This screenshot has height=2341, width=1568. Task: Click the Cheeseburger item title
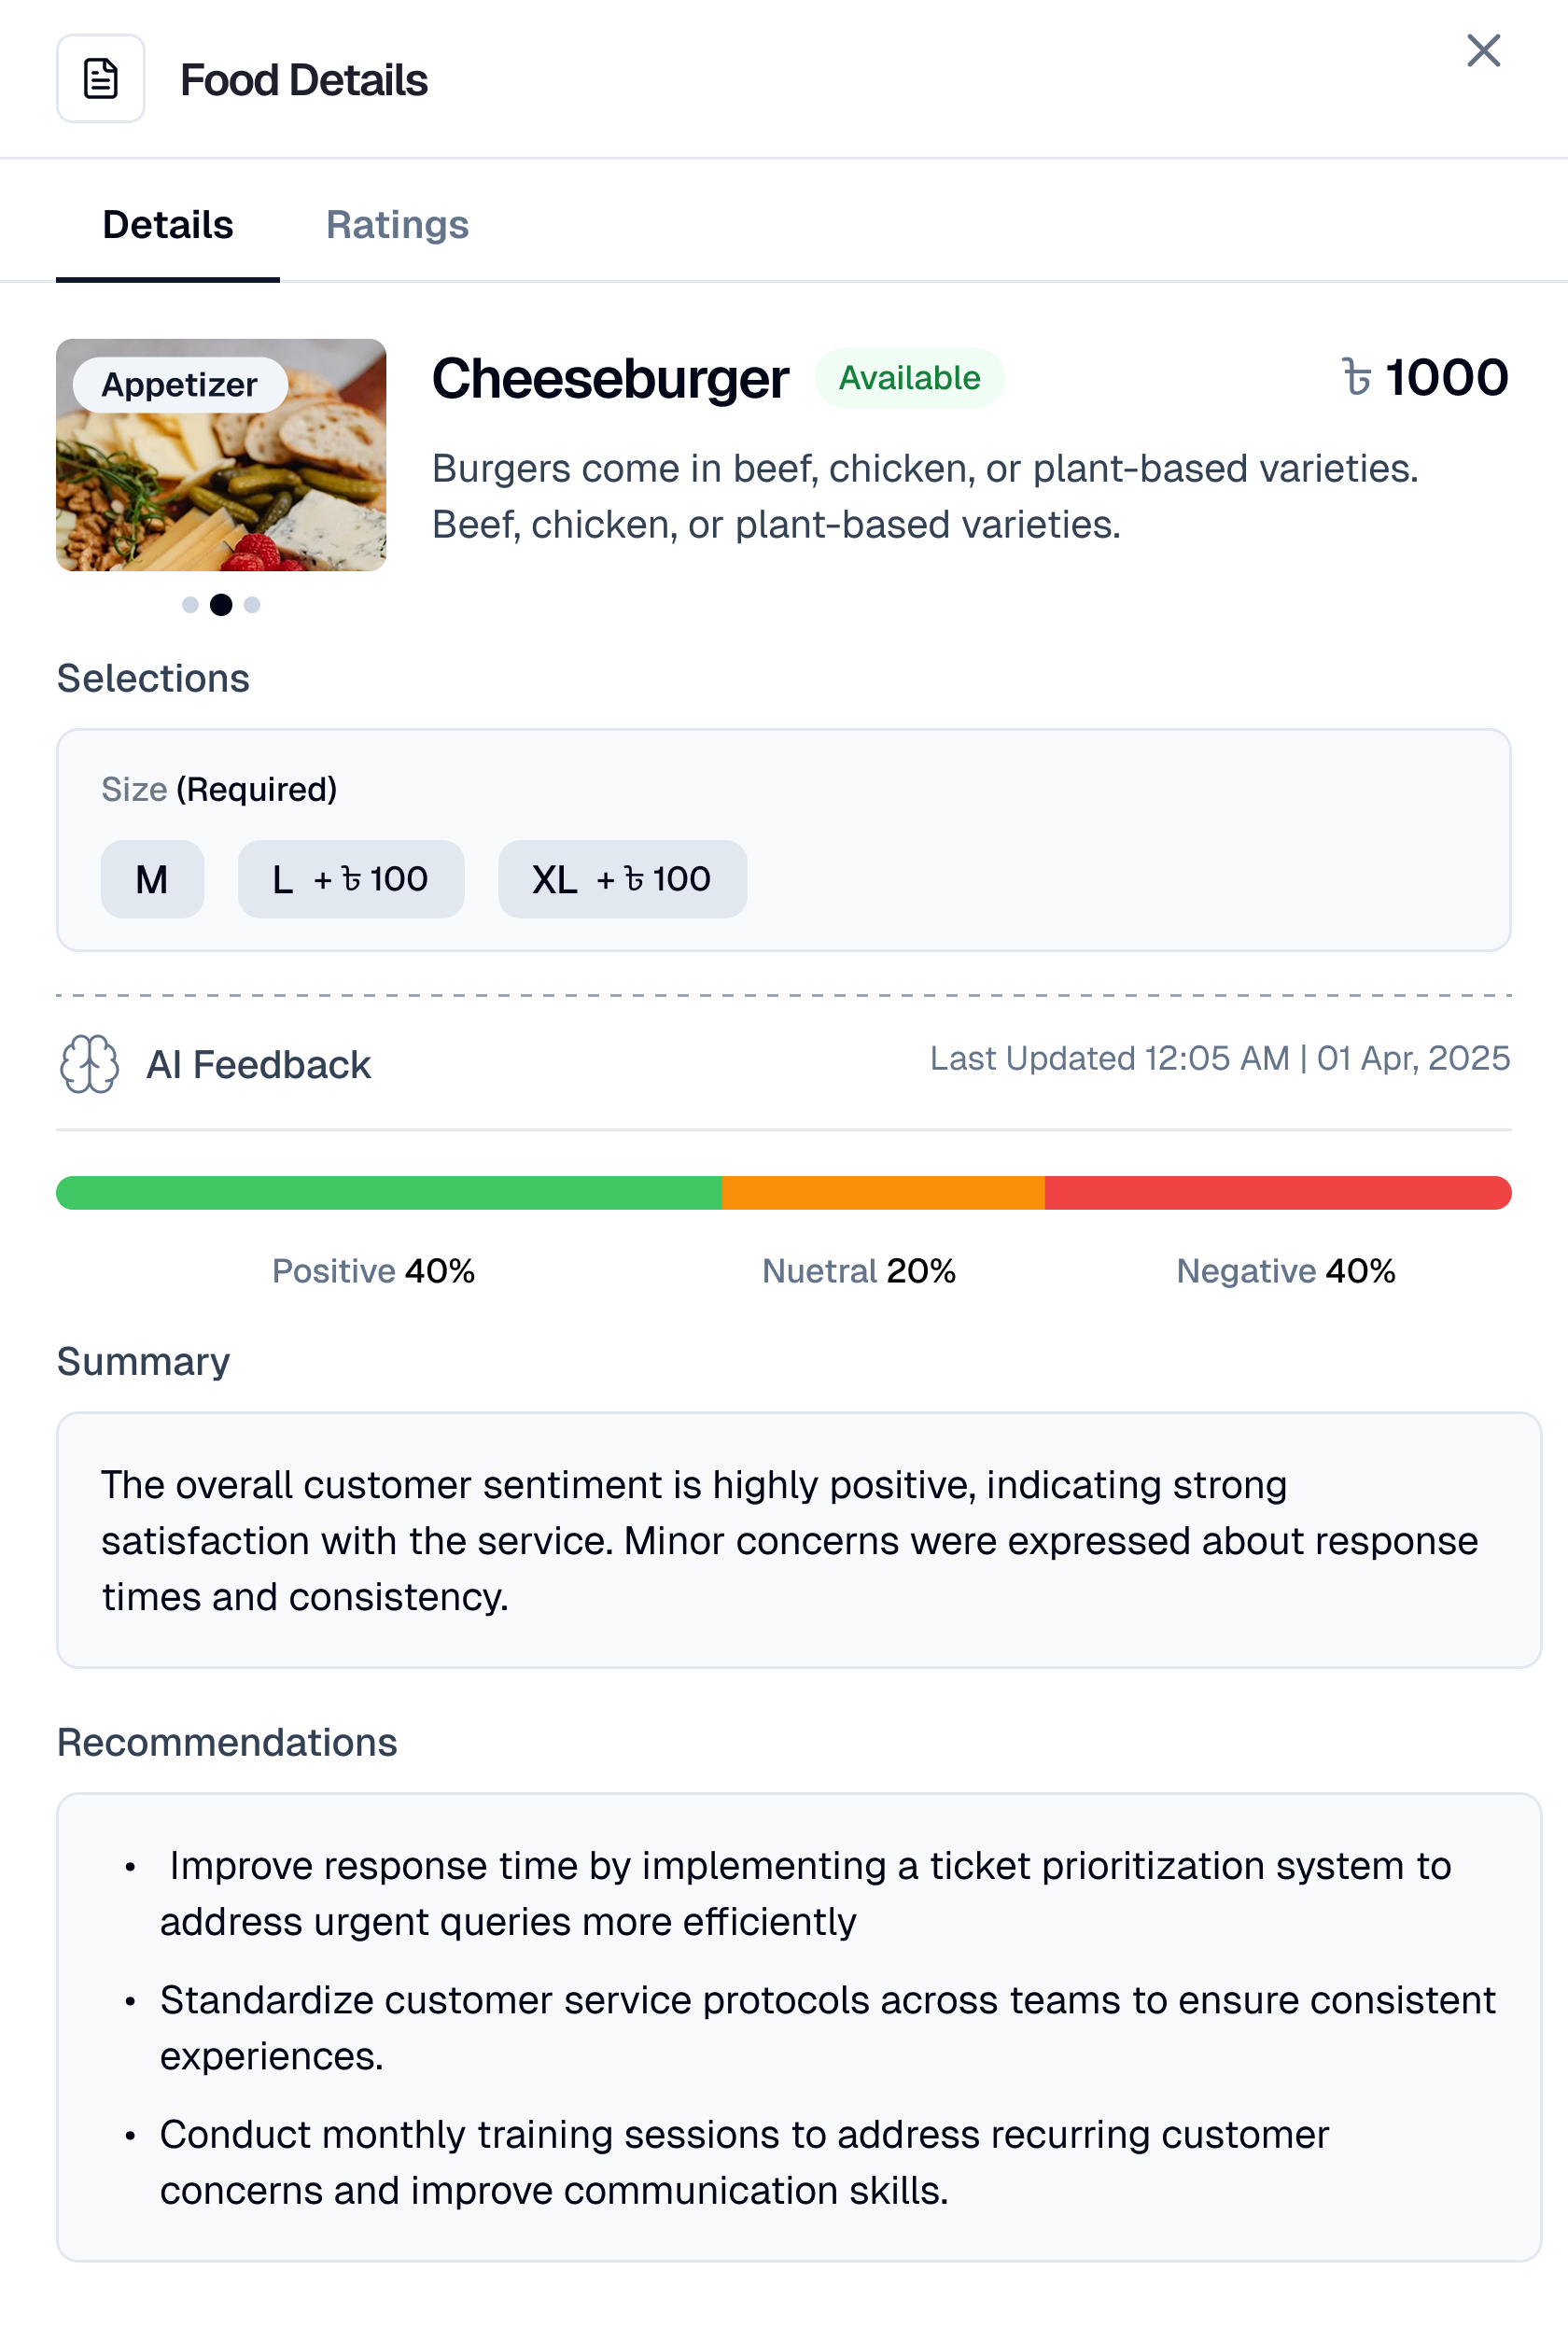coord(610,379)
